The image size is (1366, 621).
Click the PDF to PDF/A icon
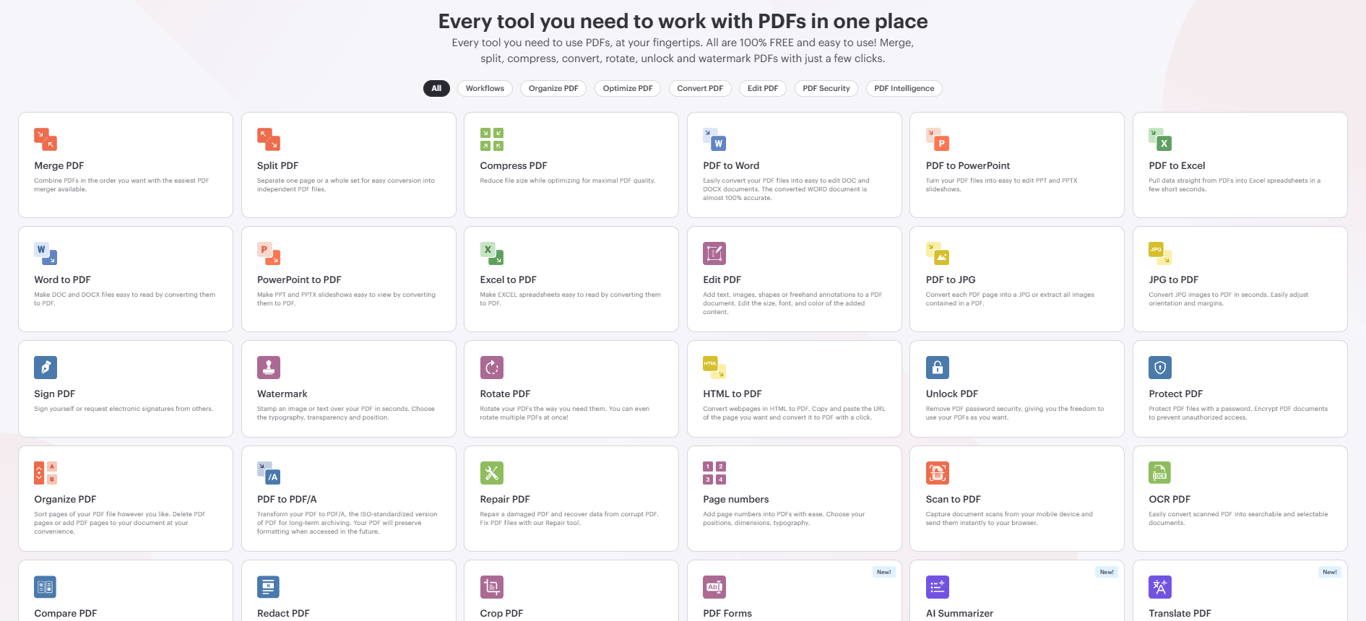(x=268, y=472)
